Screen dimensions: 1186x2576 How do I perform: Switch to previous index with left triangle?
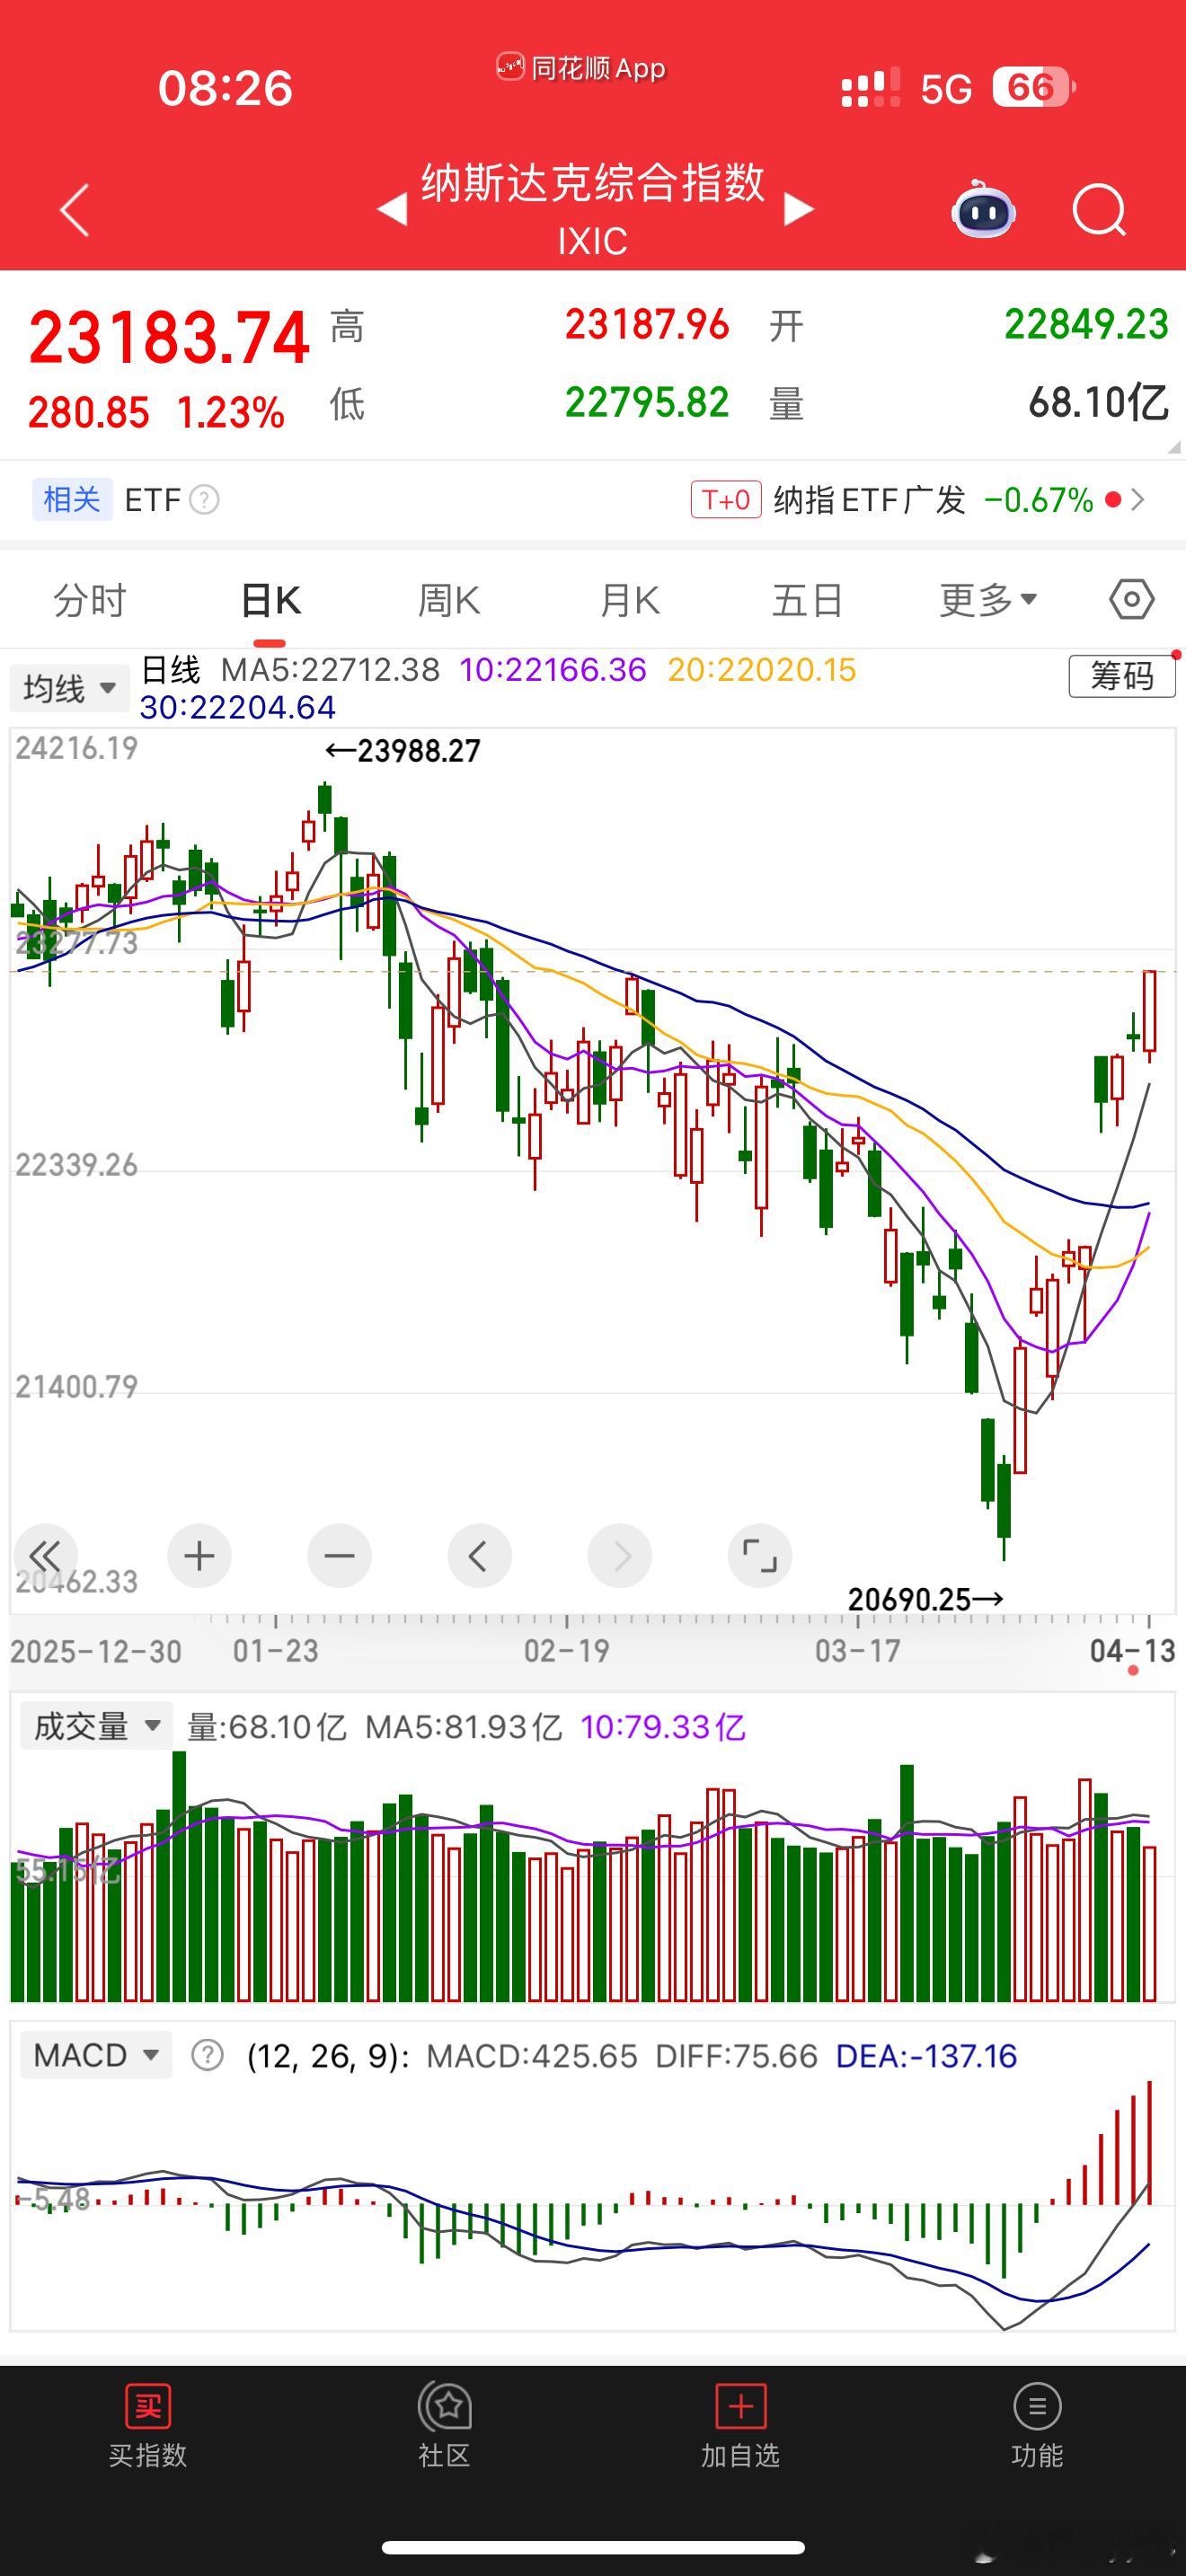[x=392, y=209]
